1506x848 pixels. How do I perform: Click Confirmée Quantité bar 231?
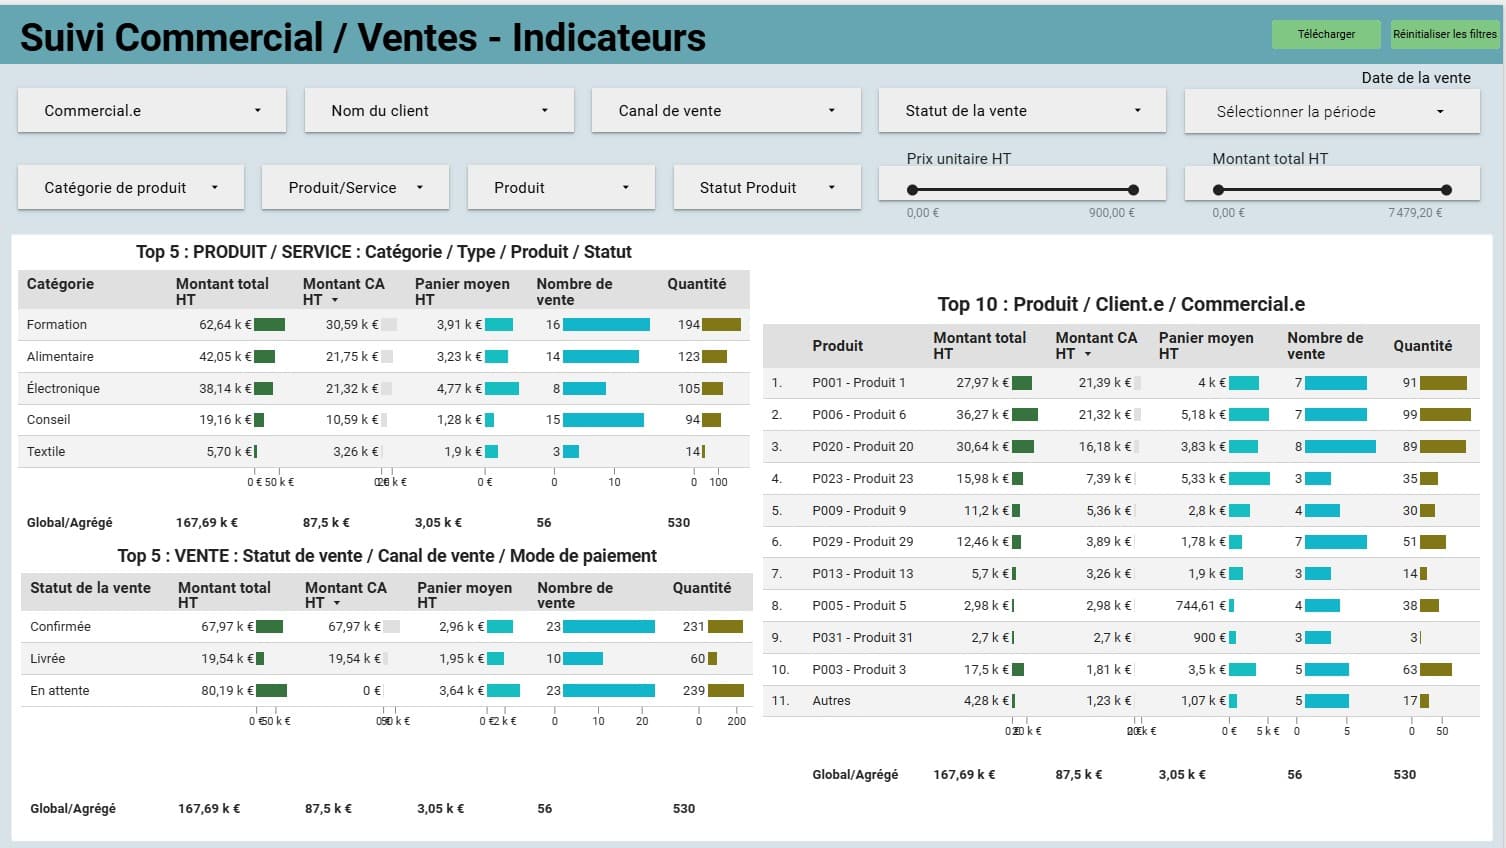pos(726,627)
